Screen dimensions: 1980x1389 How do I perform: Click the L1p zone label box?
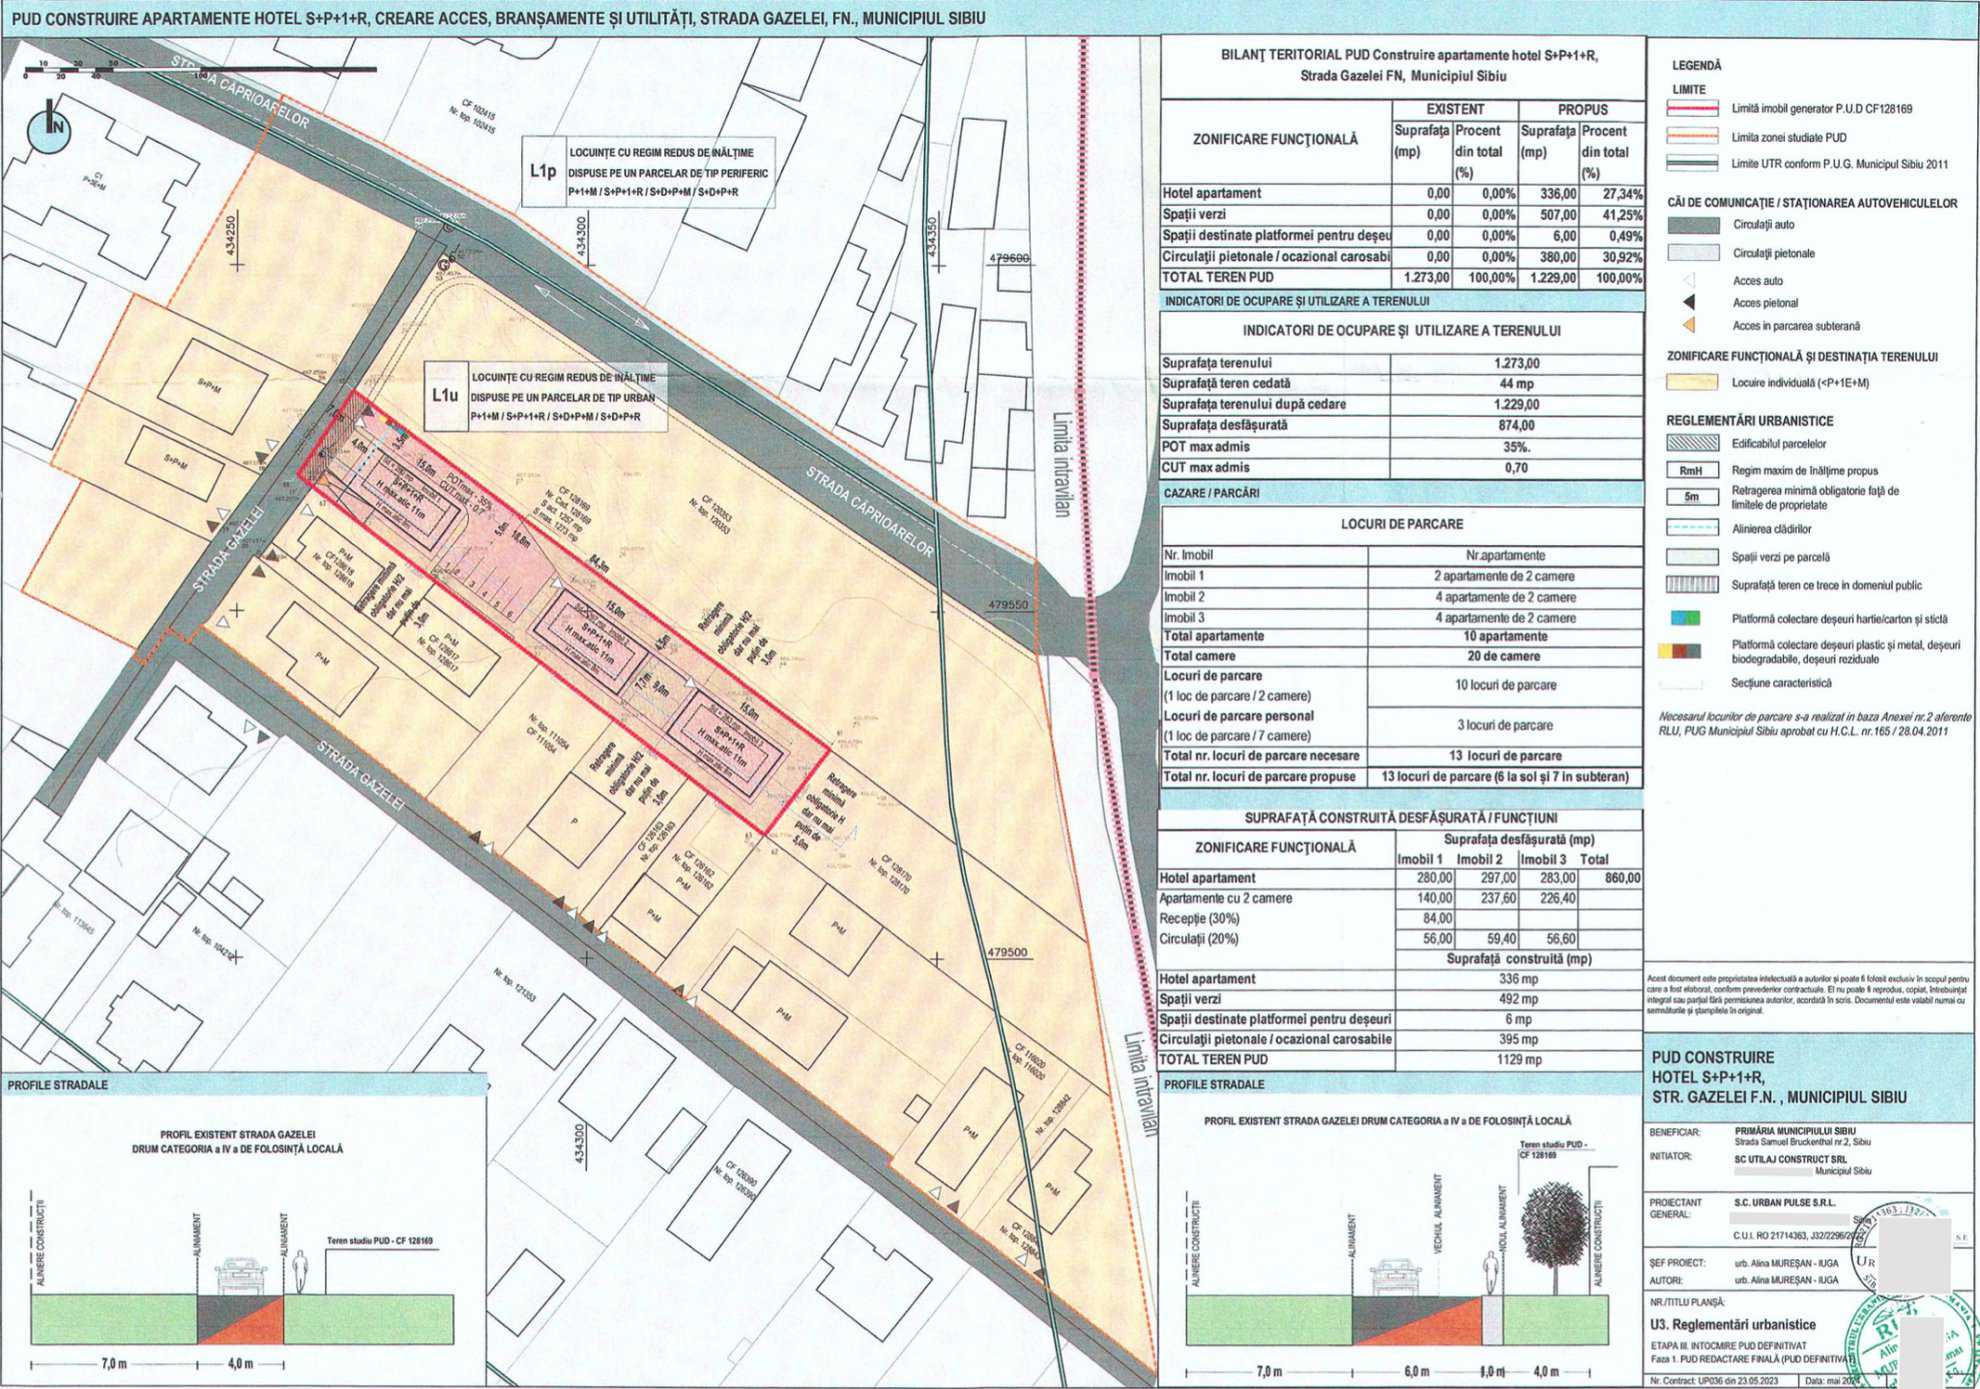point(649,171)
